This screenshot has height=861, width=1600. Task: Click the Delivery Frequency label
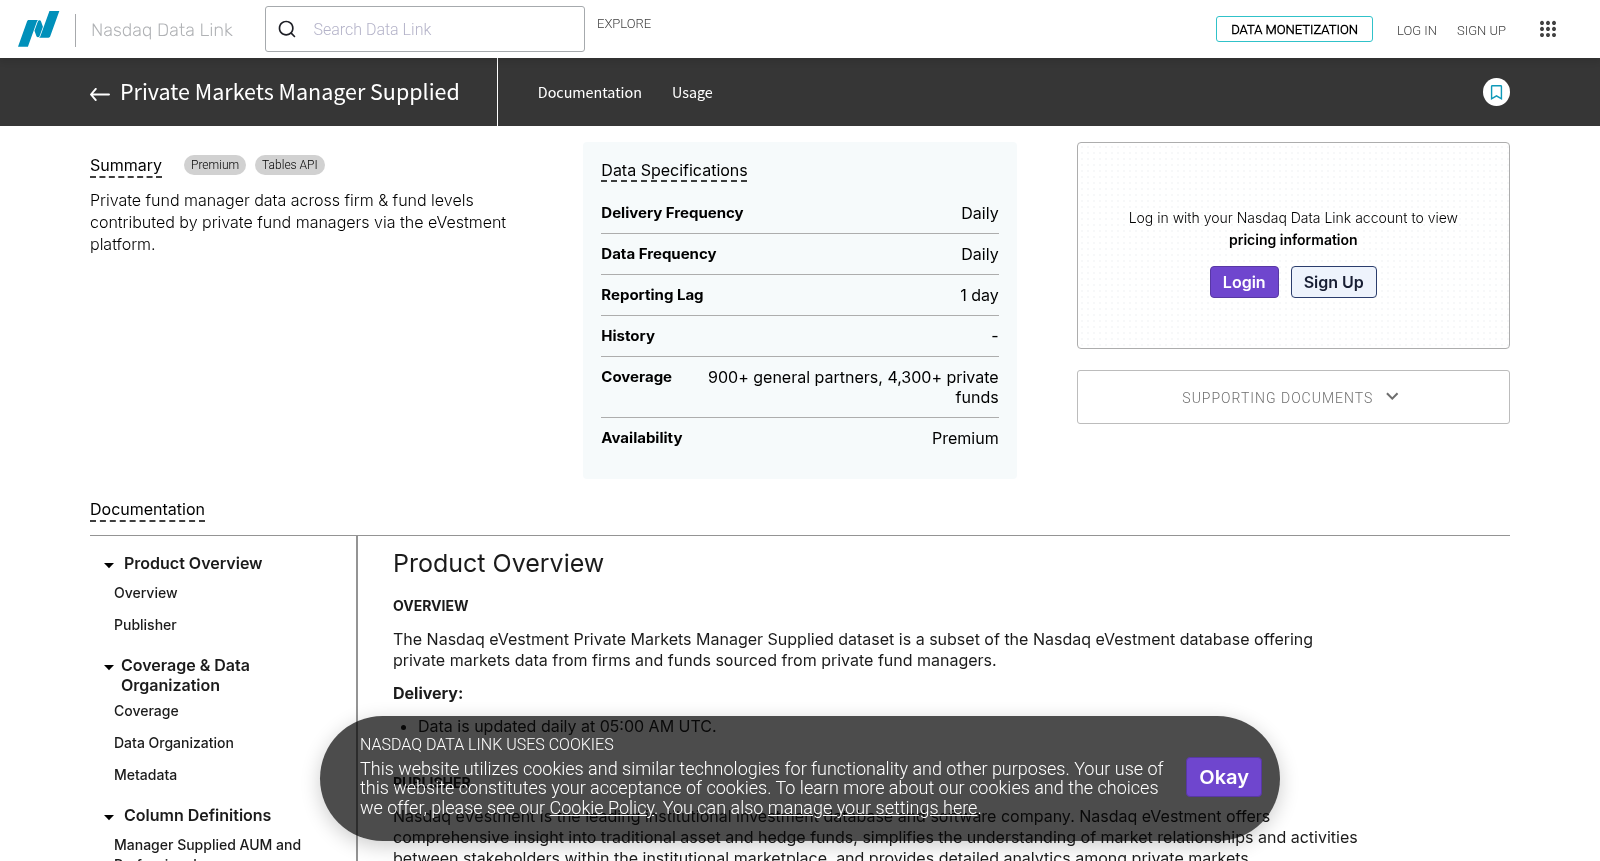[x=672, y=213]
